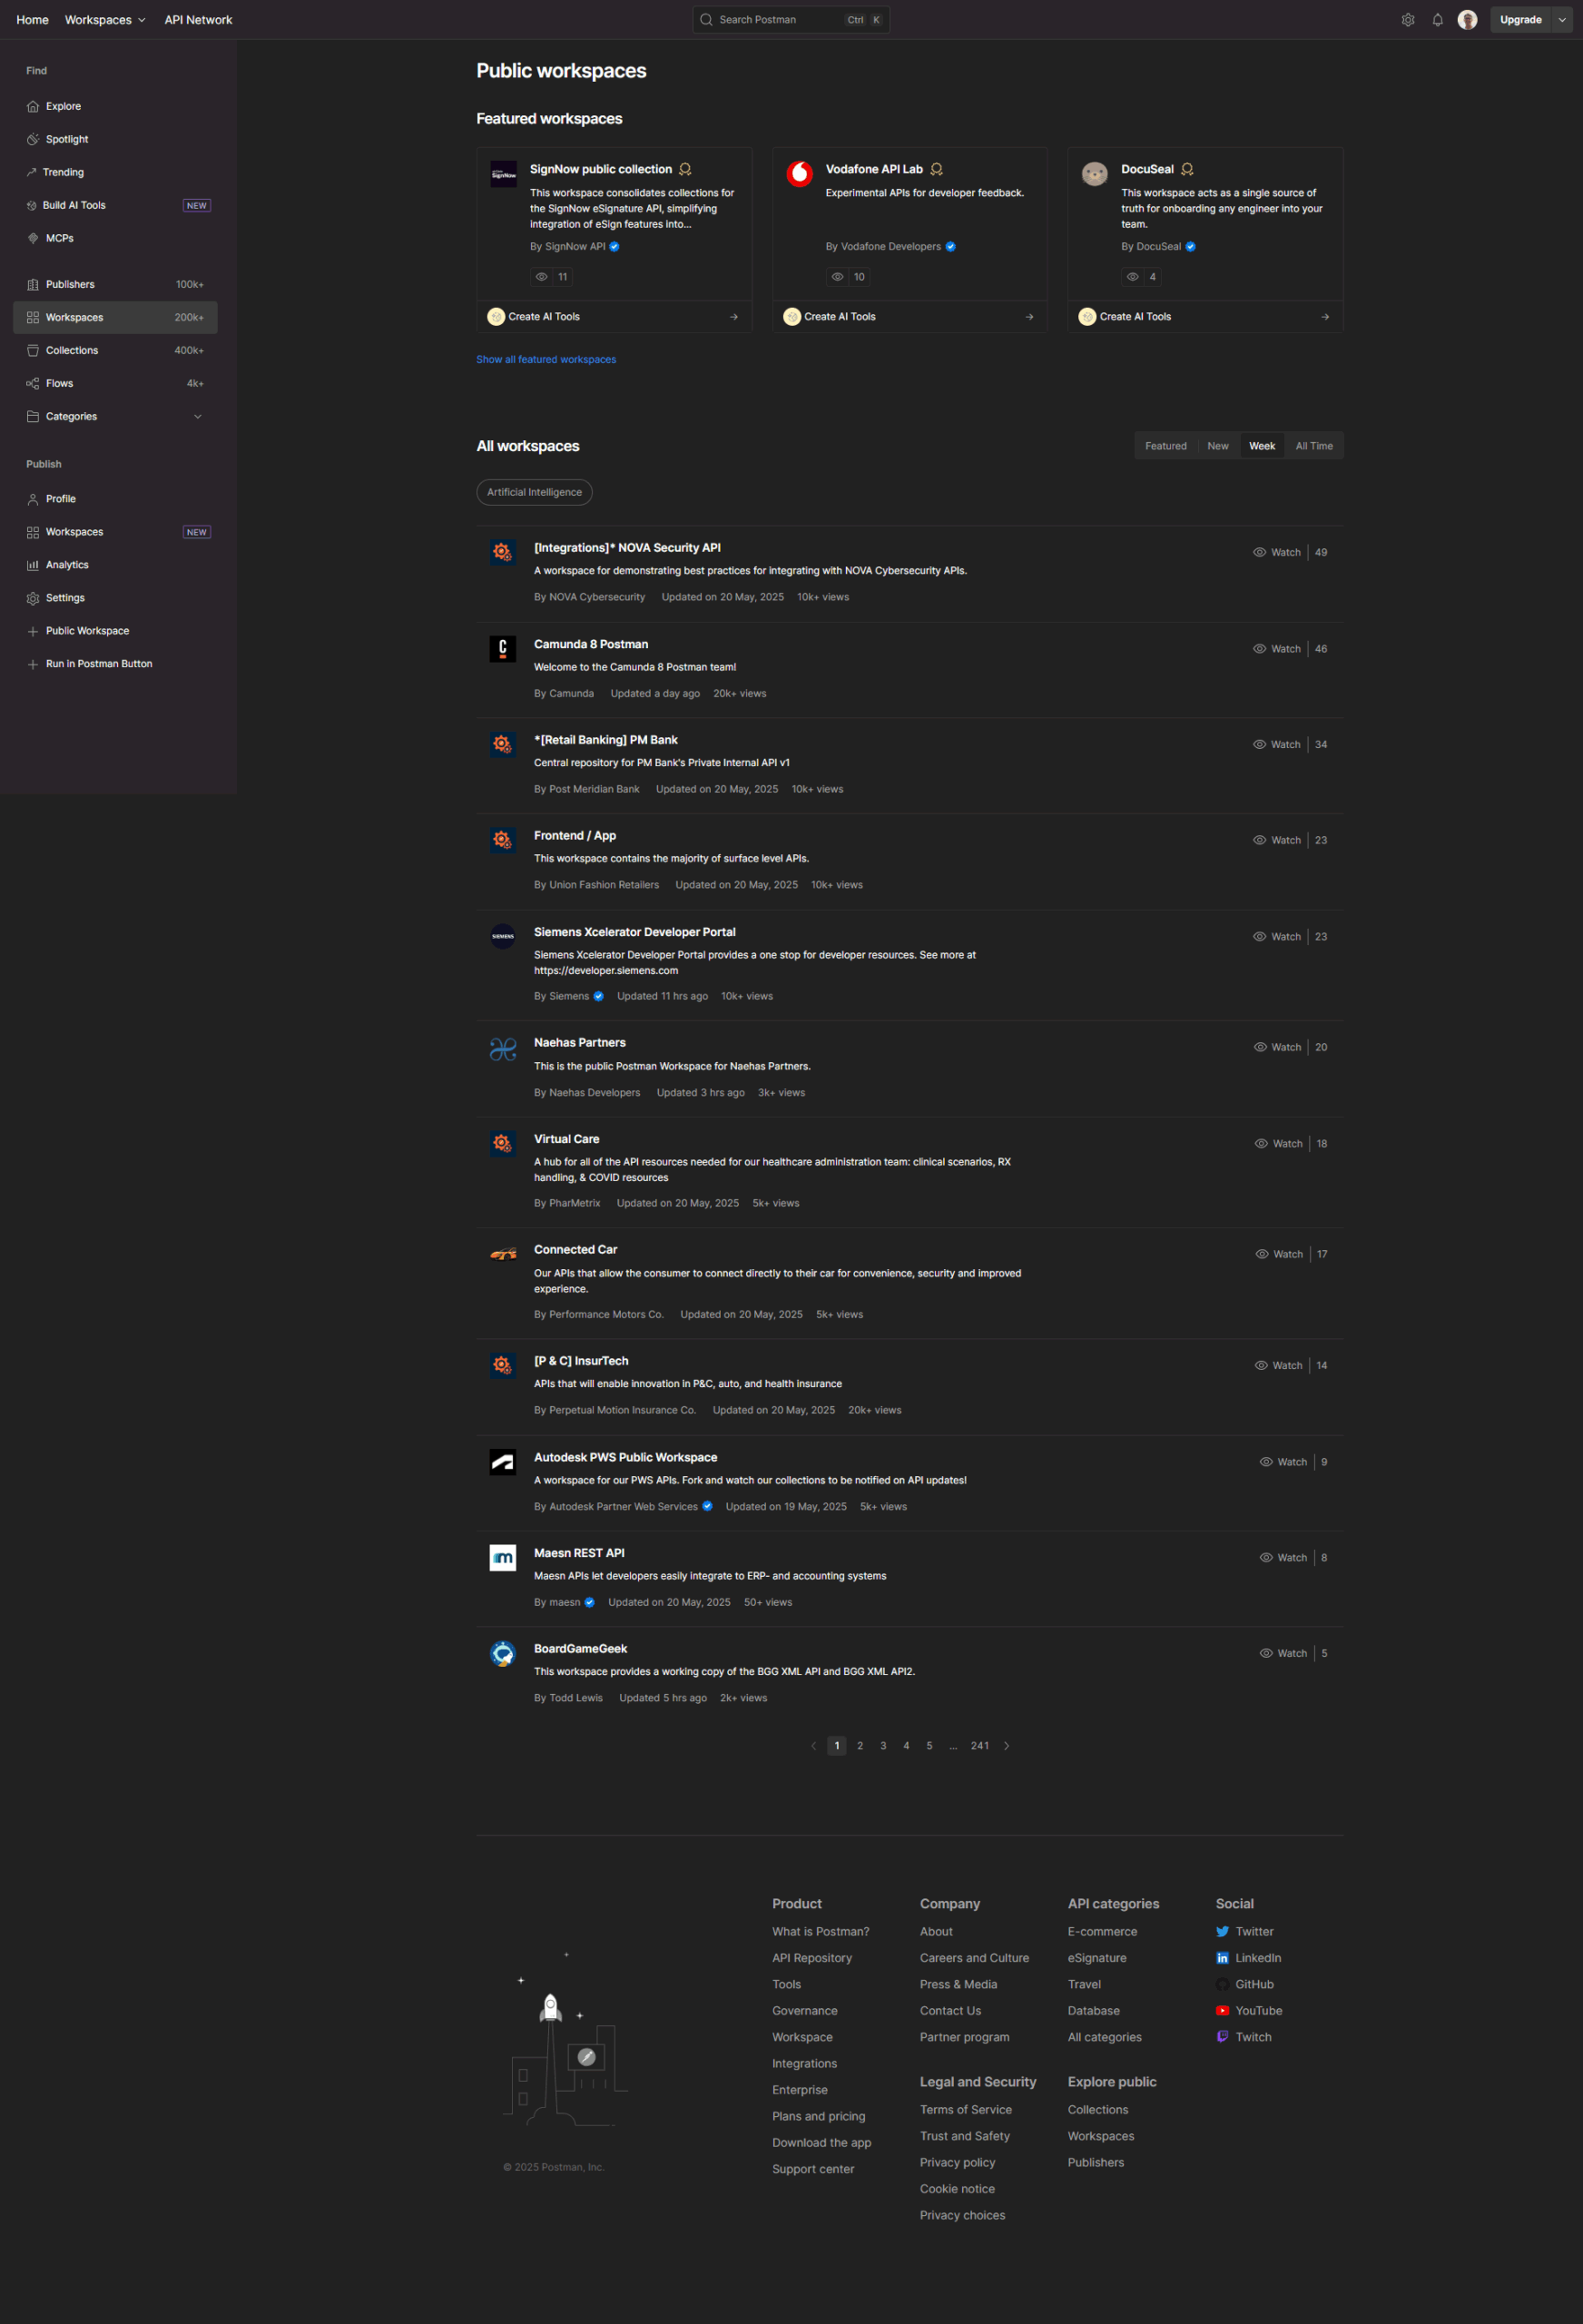
Task: Click the plus icon beside Run in Postman Button
Action: [x=33, y=664]
